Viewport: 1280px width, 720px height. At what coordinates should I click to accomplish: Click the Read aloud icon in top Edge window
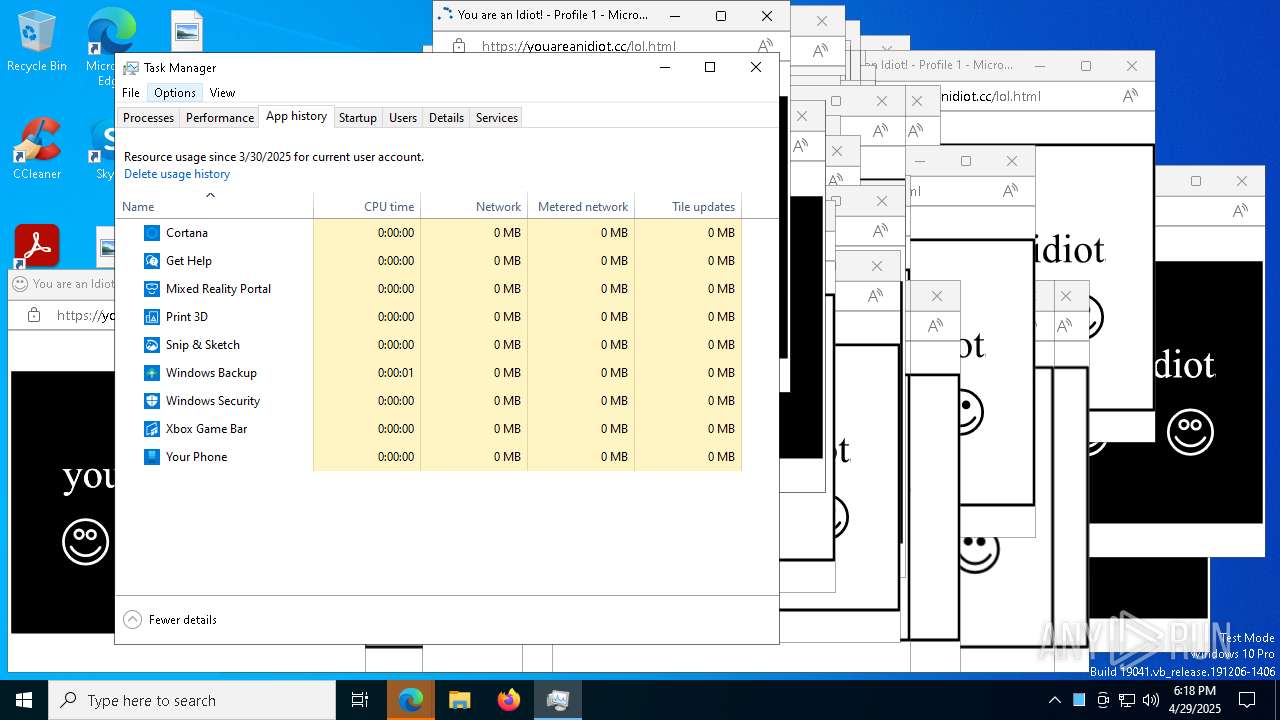[x=765, y=46]
